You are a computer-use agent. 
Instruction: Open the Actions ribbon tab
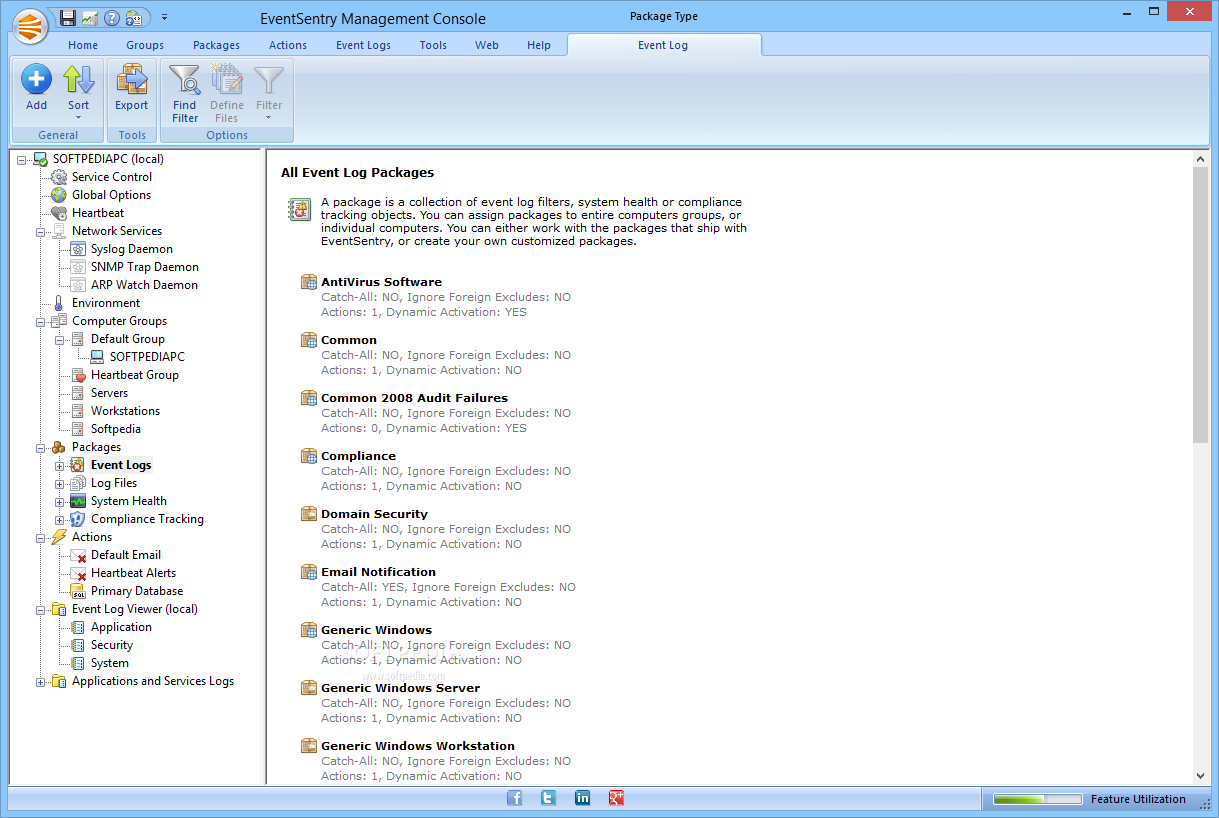[x=288, y=45]
